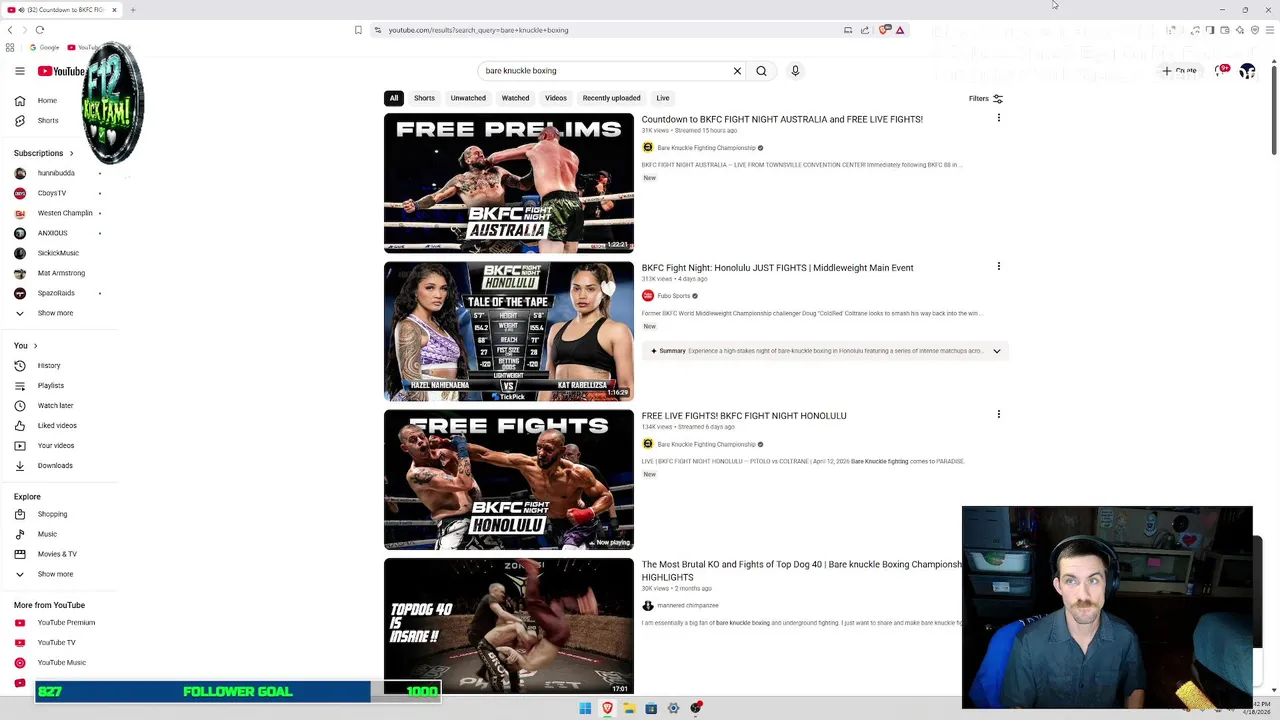This screenshot has height=720, width=1280.
Task: Select the Shorts filter chip
Action: [424, 98]
